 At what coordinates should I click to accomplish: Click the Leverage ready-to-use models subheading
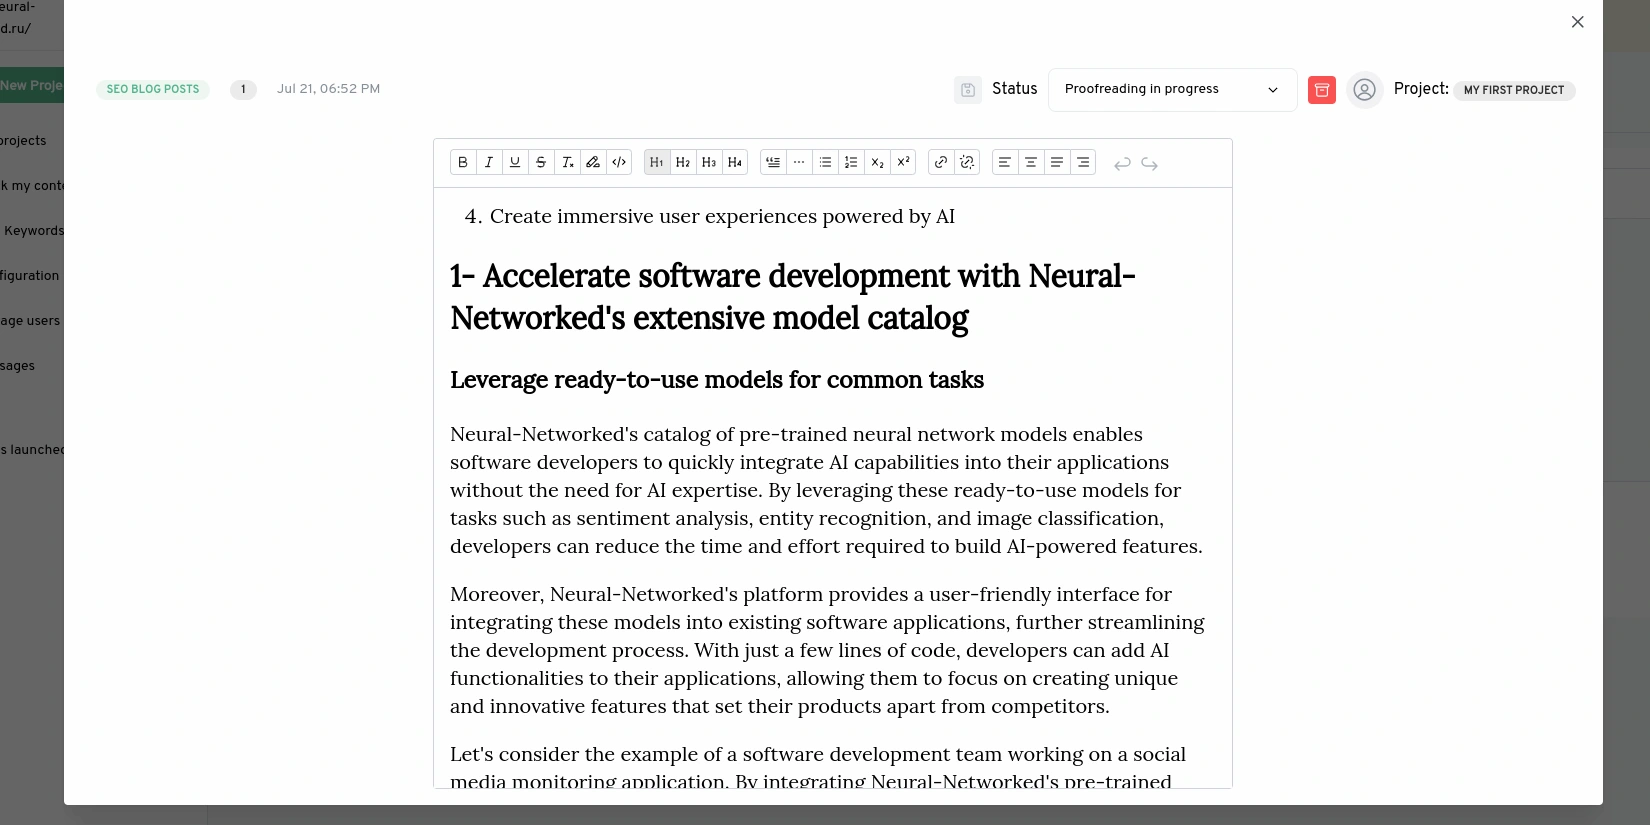point(717,380)
